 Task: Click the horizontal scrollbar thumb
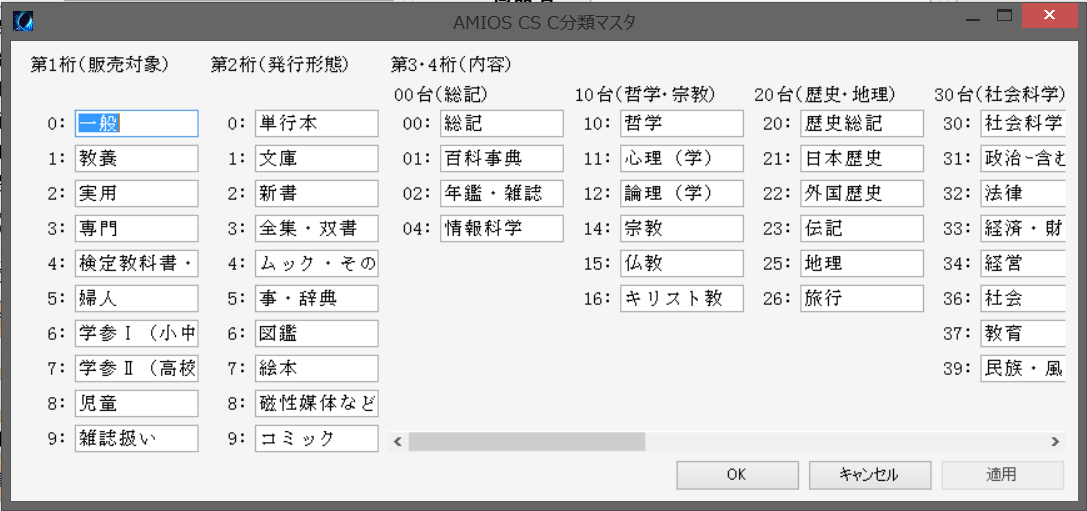[x=527, y=441]
